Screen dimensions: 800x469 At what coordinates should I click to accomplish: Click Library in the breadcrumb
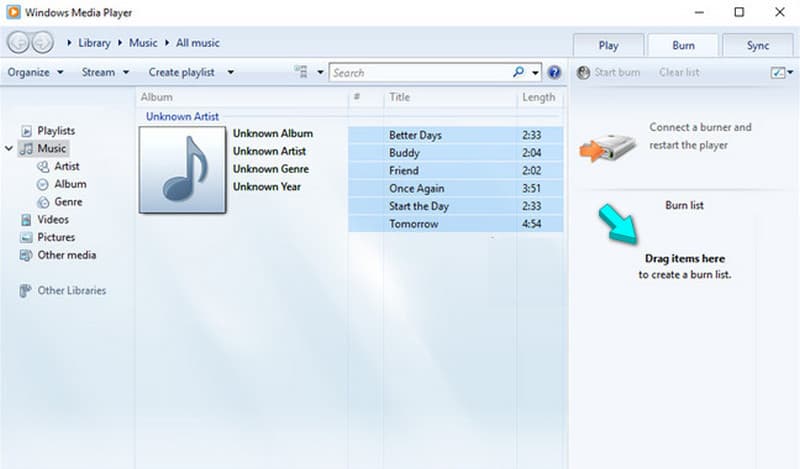point(94,43)
